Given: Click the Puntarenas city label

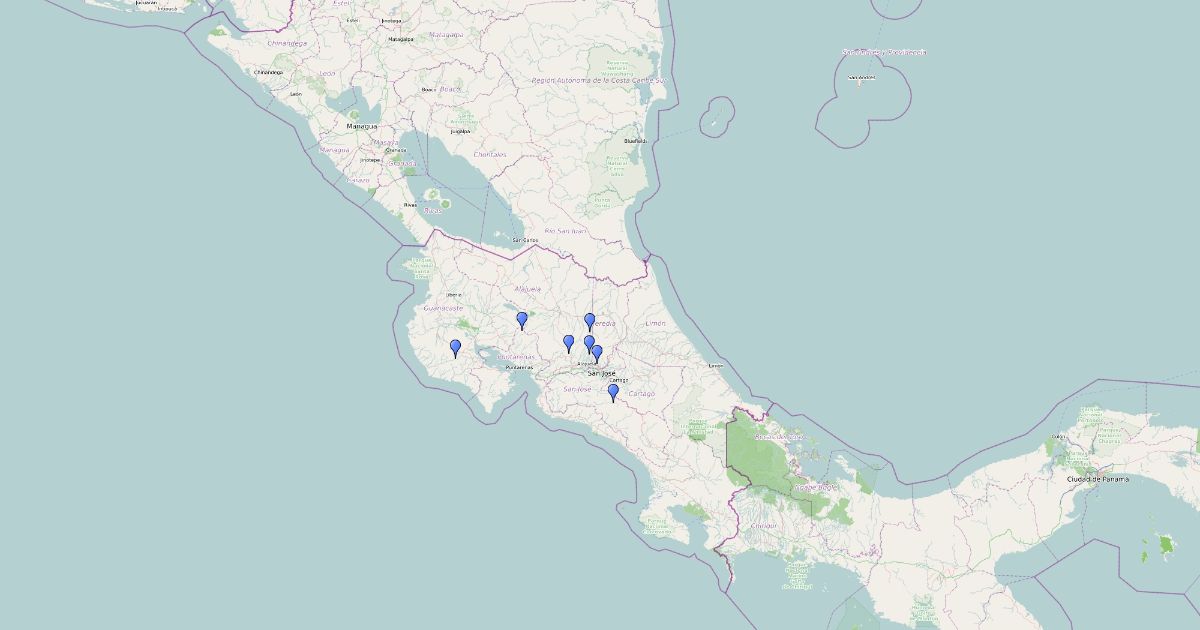Looking at the screenshot, I should point(519,367).
